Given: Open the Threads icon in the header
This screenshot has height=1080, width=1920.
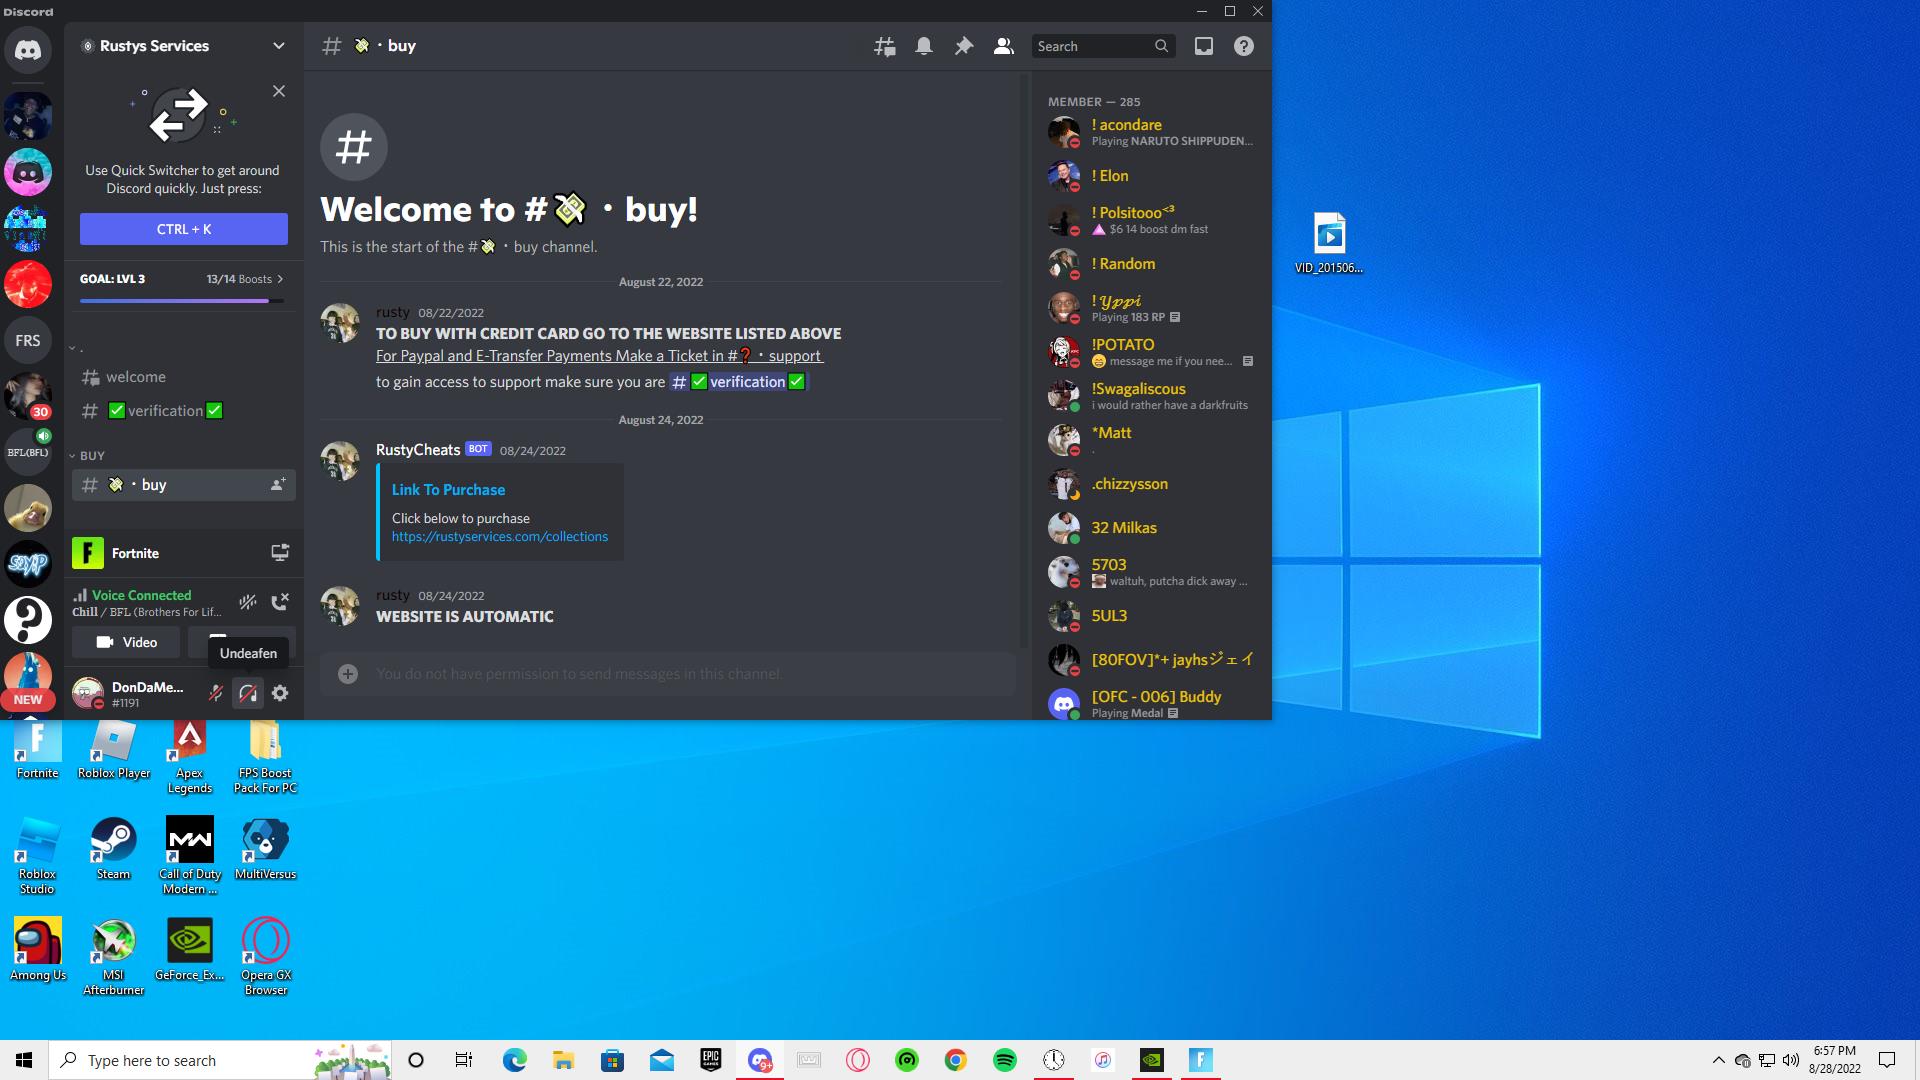Looking at the screenshot, I should (884, 46).
